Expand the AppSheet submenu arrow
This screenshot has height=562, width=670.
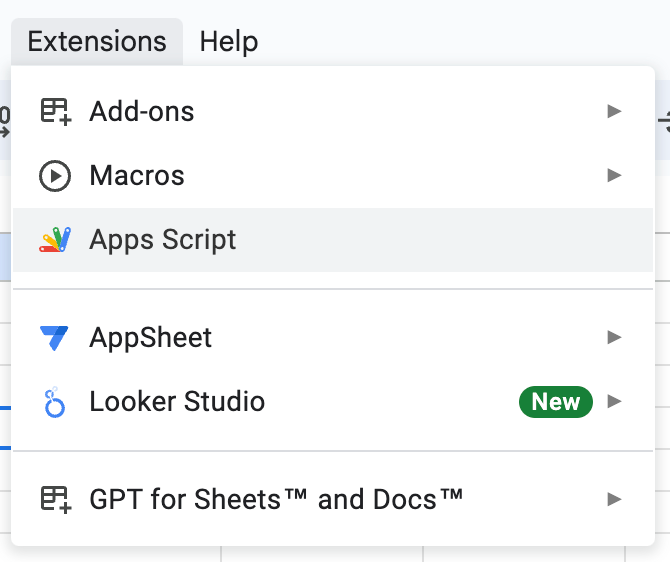click(x=614, y=338)
